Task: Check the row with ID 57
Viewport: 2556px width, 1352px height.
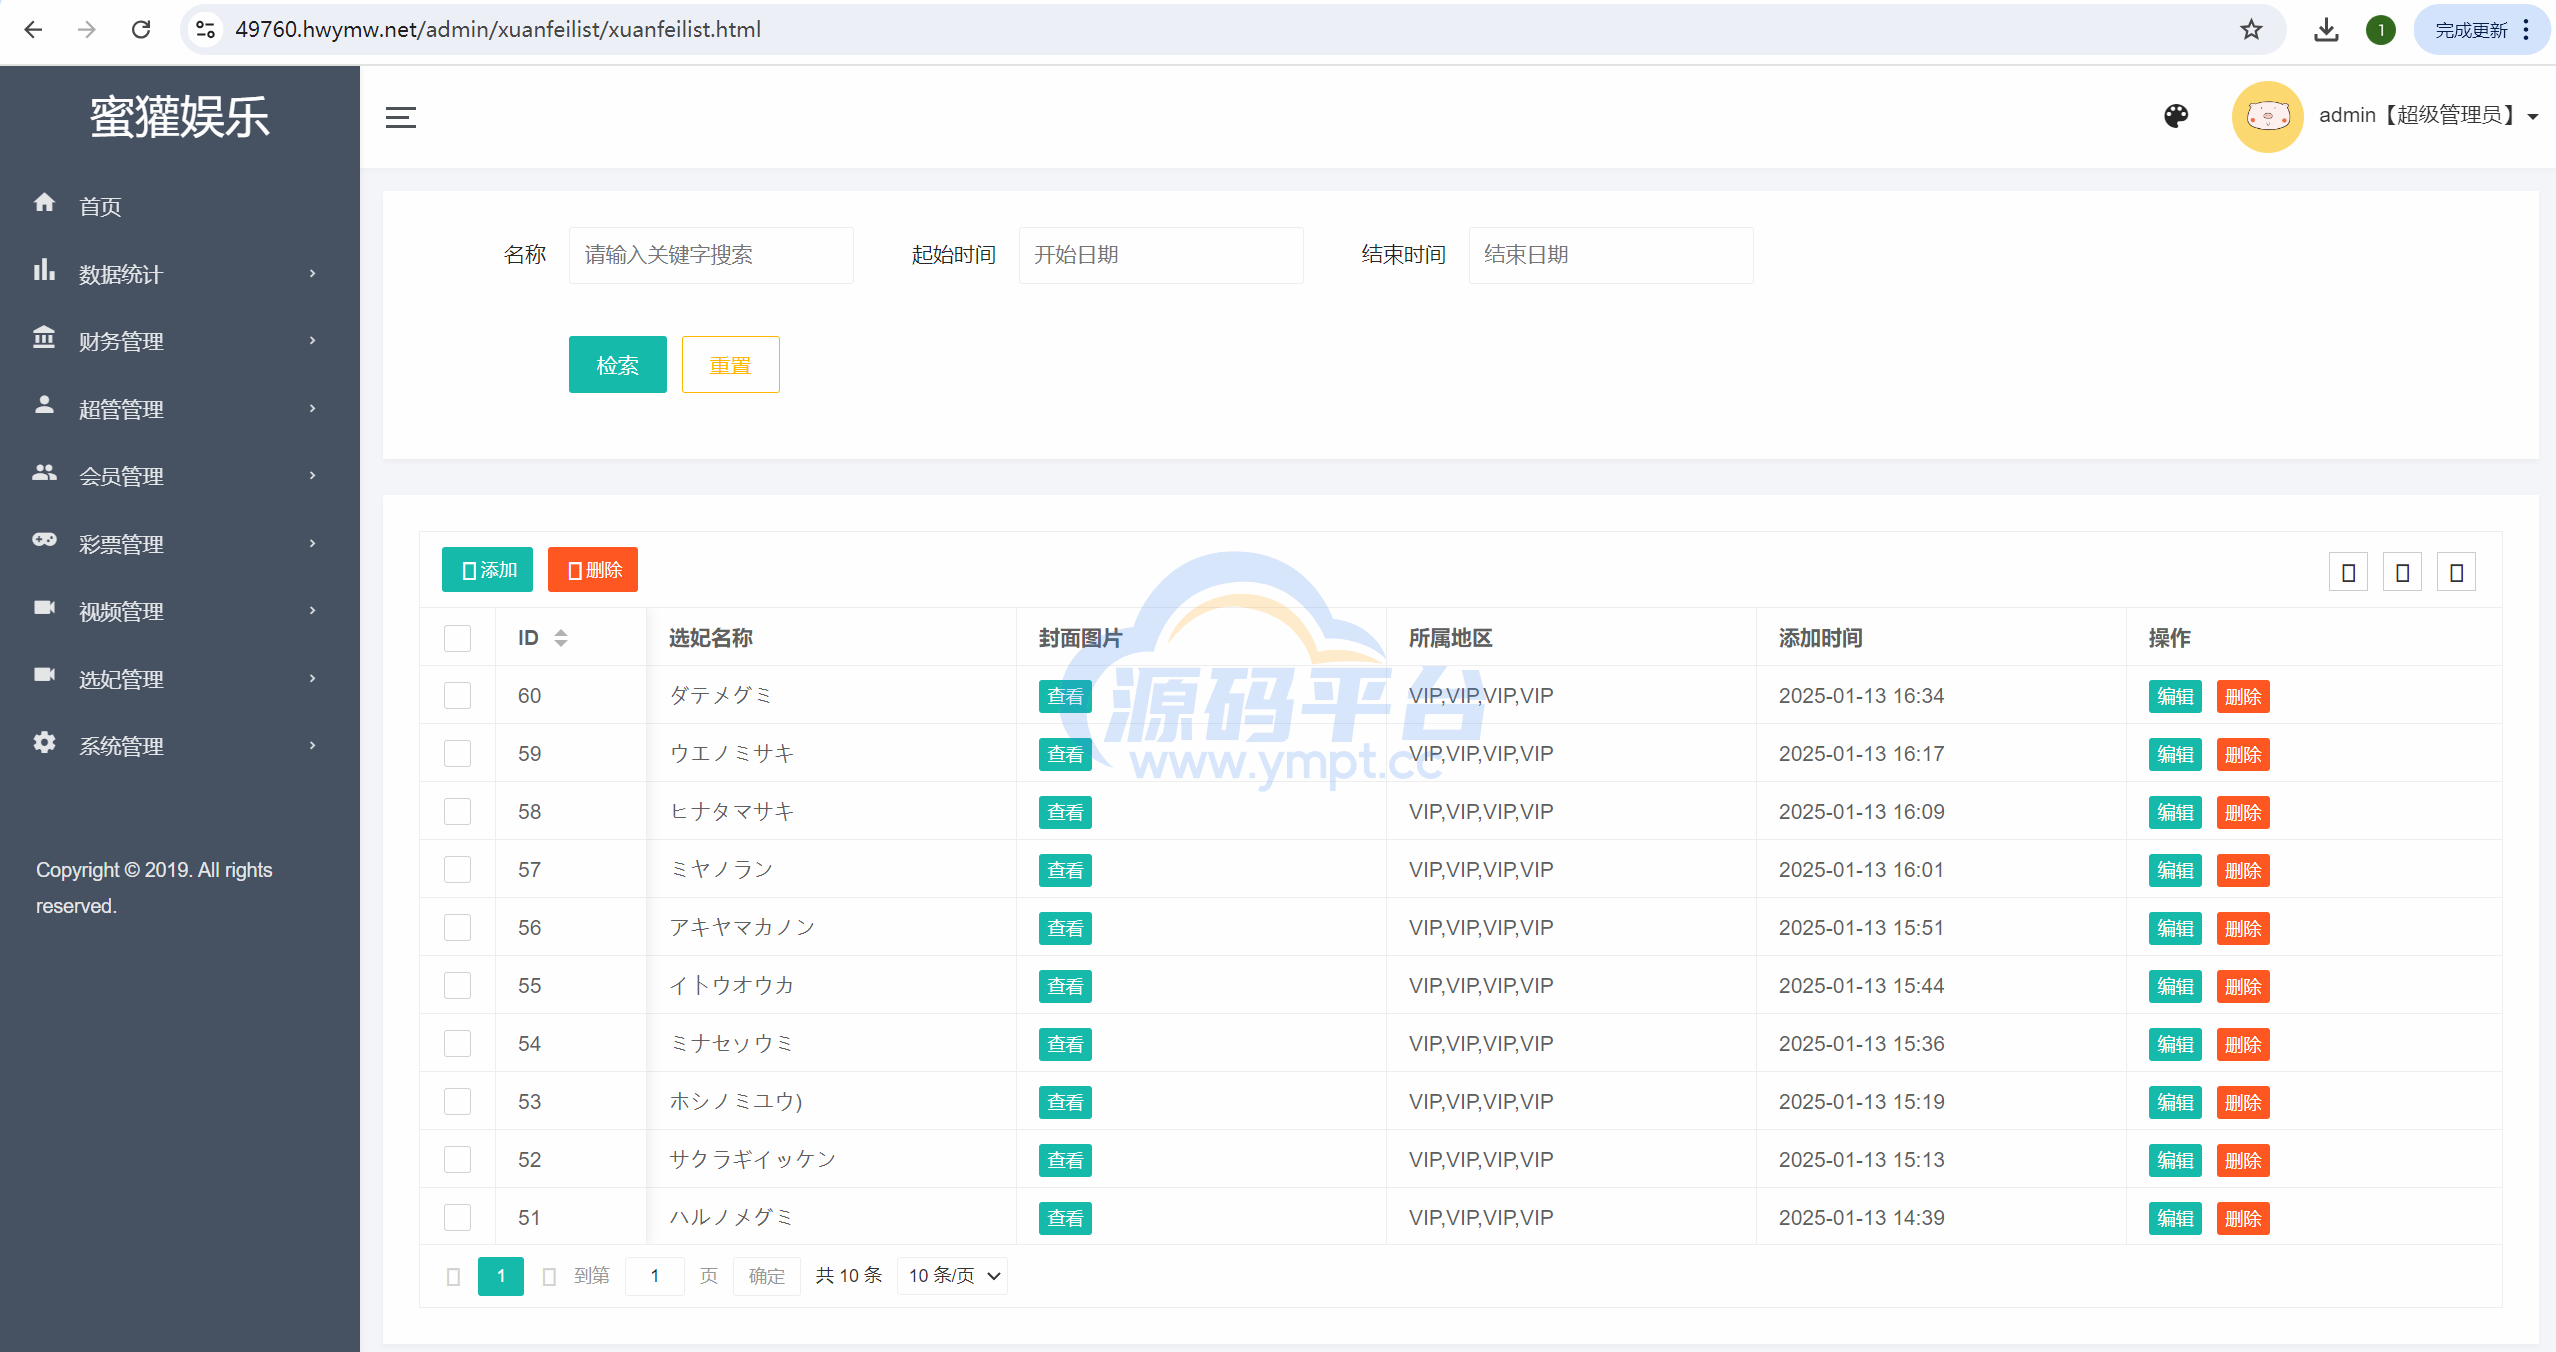Action: (457, 870)
